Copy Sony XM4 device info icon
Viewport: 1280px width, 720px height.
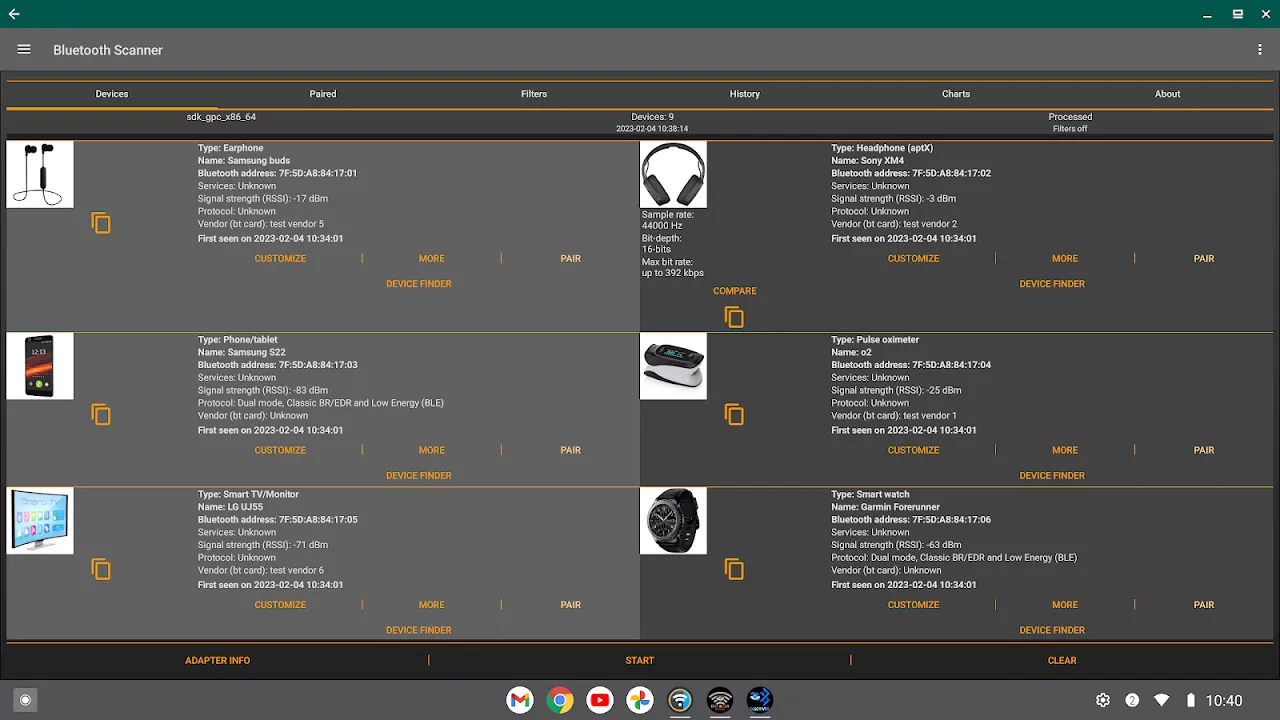click(x=734, y=317)
